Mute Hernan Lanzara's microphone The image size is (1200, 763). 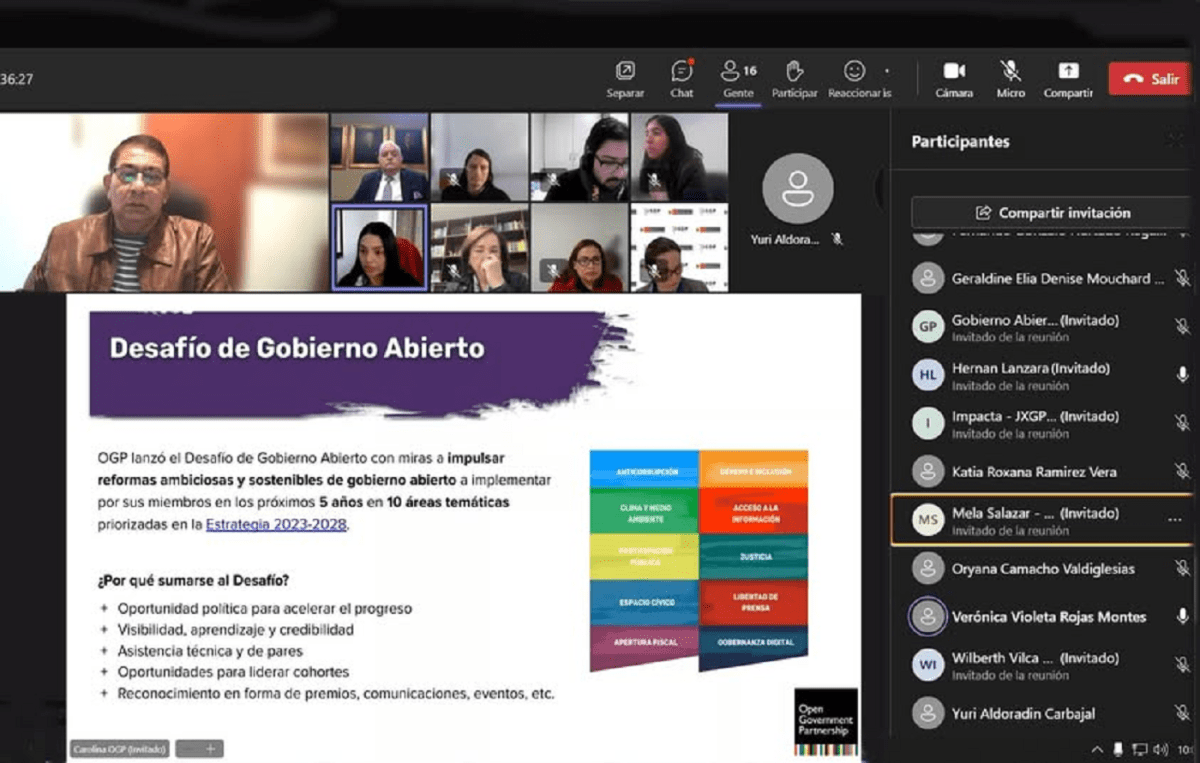[x=1182, y=375]
